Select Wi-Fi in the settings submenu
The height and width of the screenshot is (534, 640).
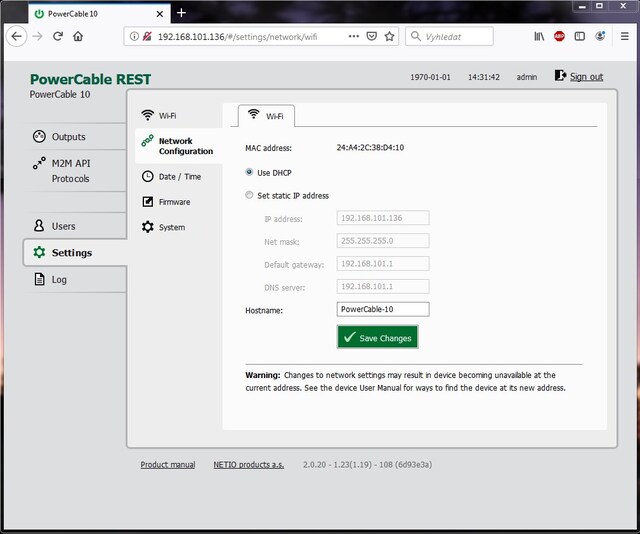167,115
